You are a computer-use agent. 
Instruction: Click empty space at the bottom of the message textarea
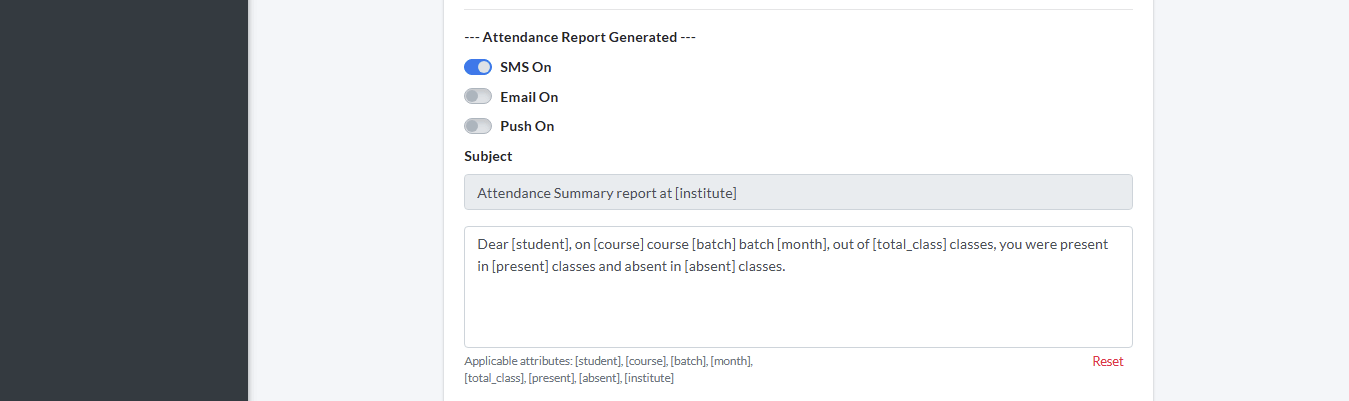pyautogui.click(x=798, y=330)
